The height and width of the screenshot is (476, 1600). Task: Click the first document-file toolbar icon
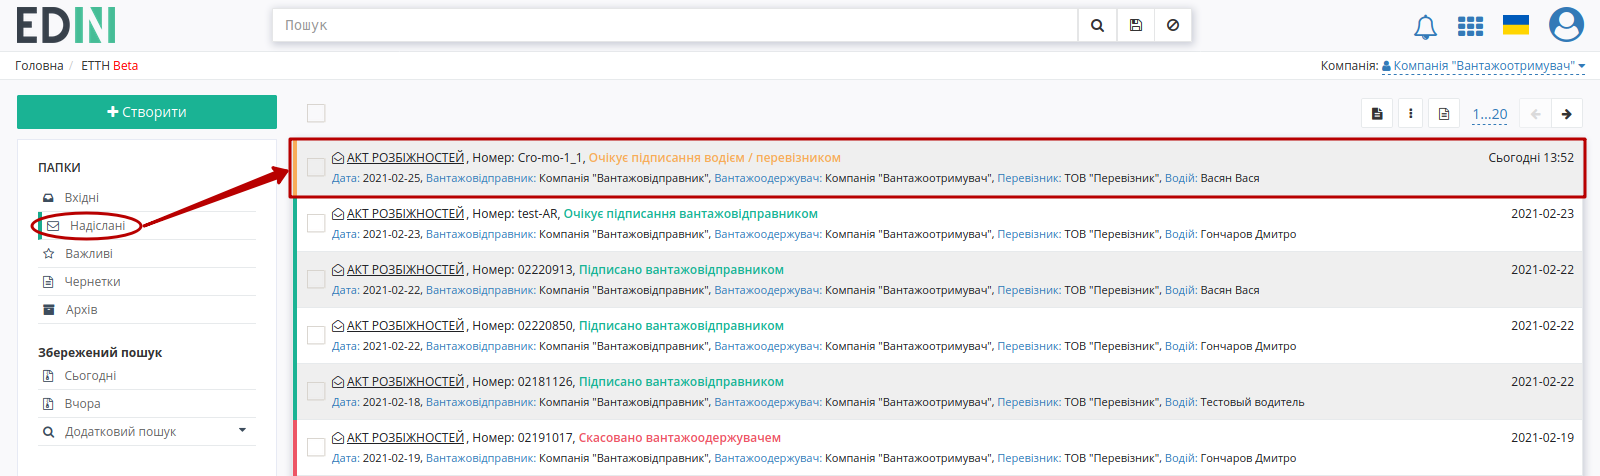pyautogui.click(x=1377, y=114)
